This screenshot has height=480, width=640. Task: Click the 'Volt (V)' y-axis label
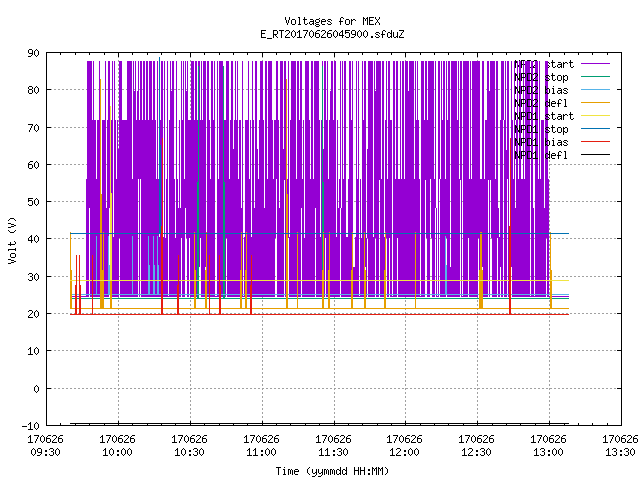coord(12,240)
